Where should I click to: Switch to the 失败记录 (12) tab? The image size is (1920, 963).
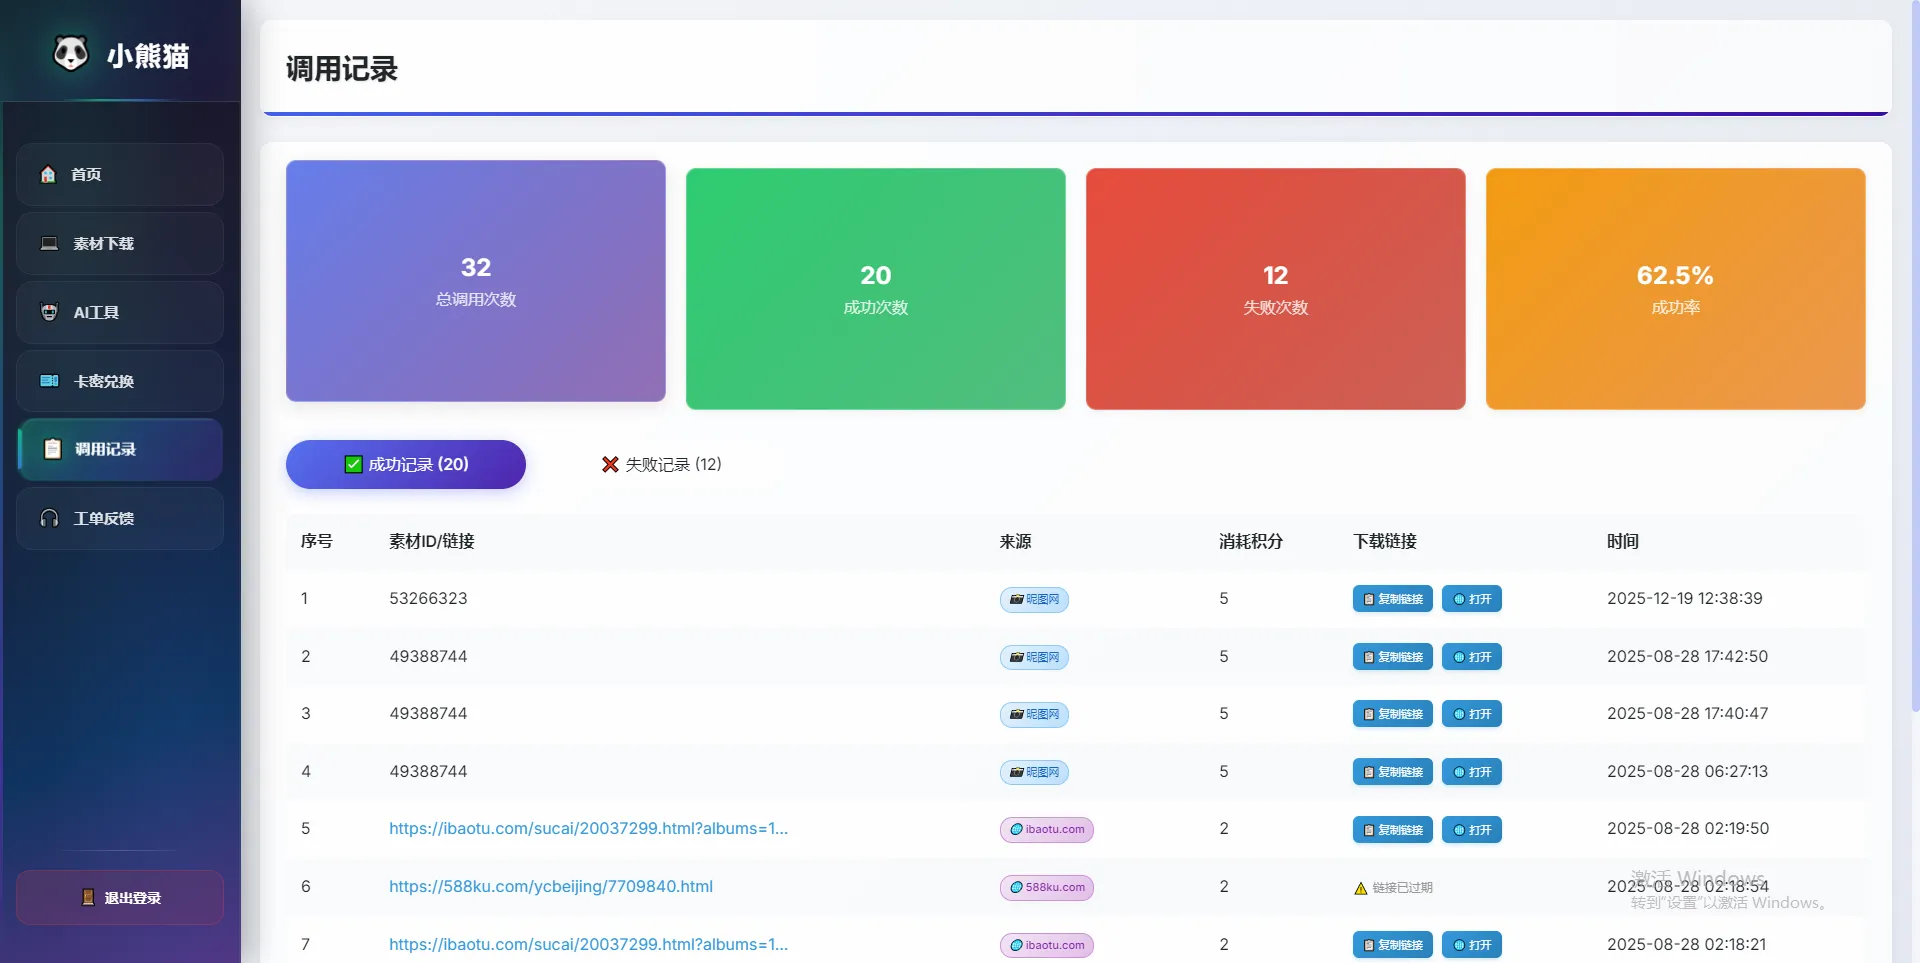click(661, 465)
